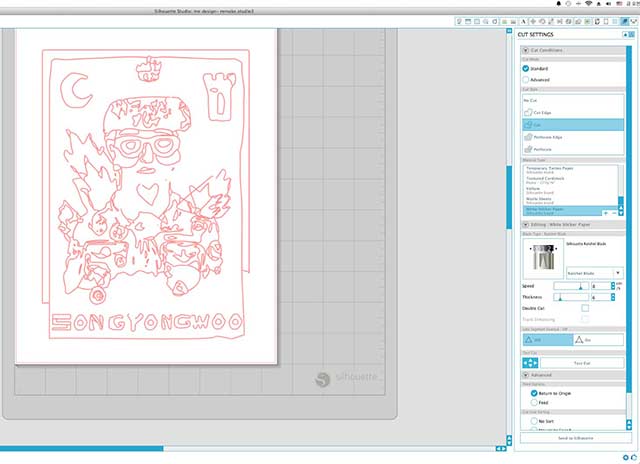Remove material type with minus icon
This screenshot has width=640, height=464.
tap(614, 213)
